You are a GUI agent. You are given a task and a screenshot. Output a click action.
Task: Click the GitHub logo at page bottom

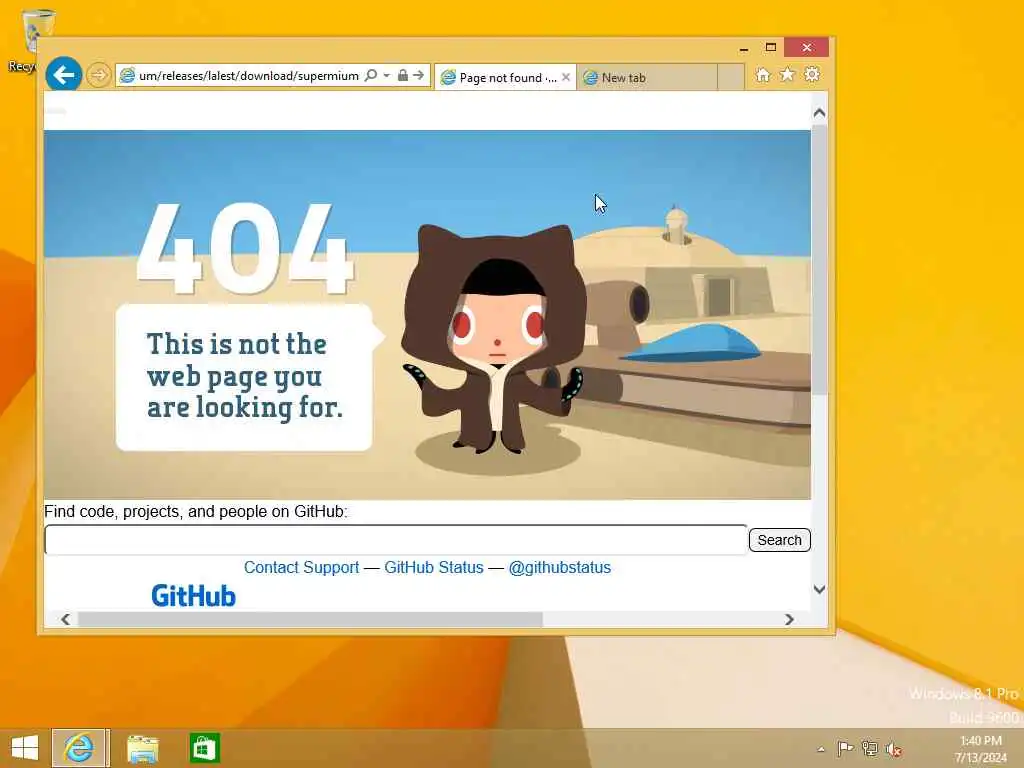coord(193,596)
